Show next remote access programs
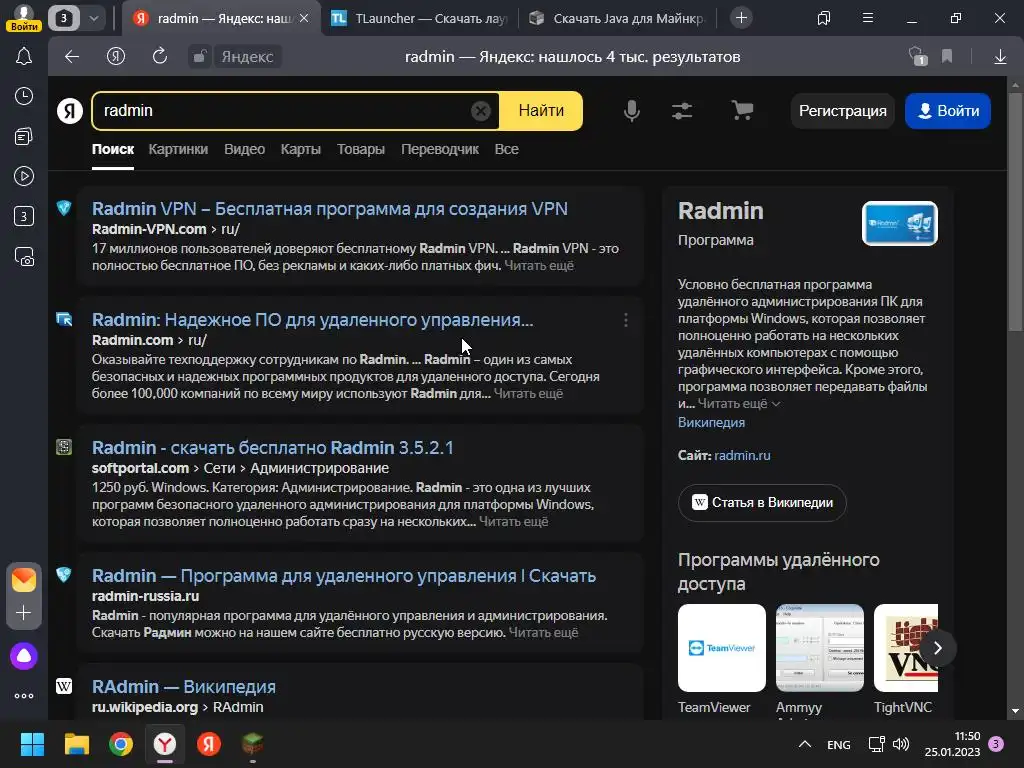This screenshot has height=768, width=1024. (938, 648)
